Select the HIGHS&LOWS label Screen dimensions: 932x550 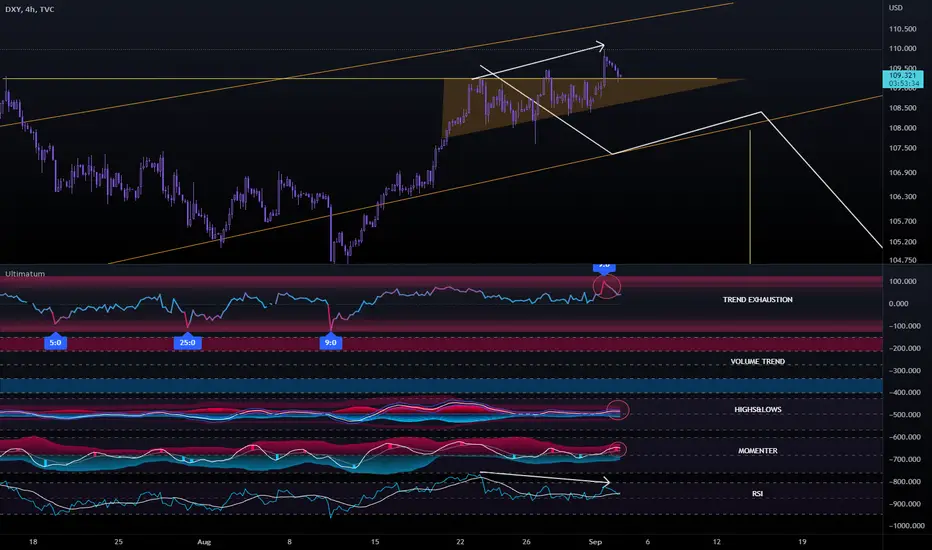757,410
